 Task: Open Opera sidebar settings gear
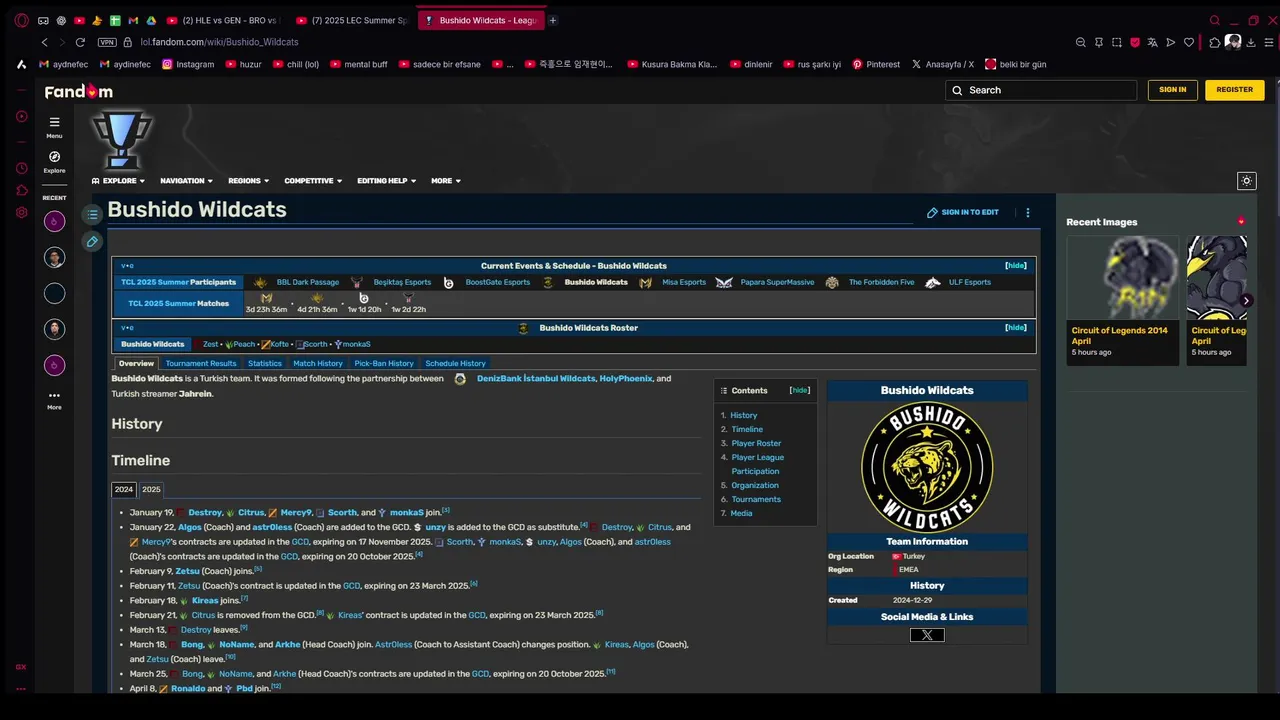21,212
